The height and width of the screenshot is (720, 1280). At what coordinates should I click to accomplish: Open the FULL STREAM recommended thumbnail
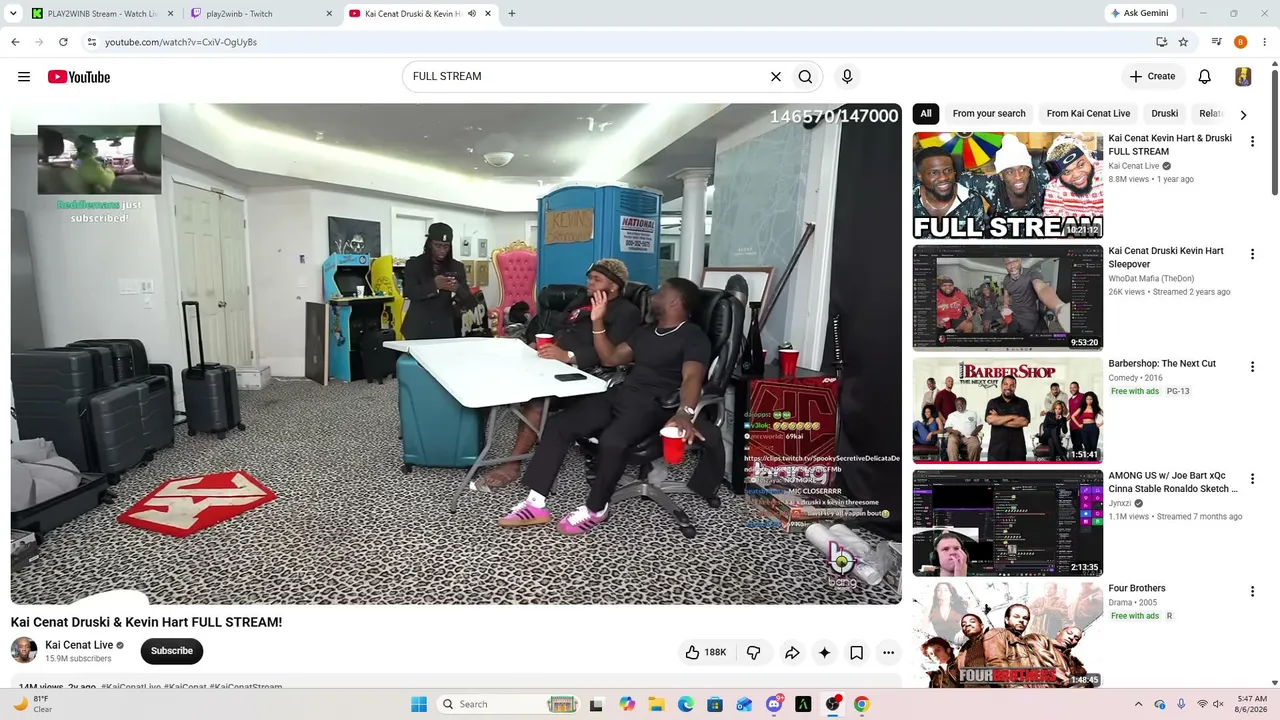[x=1008, y=185]
